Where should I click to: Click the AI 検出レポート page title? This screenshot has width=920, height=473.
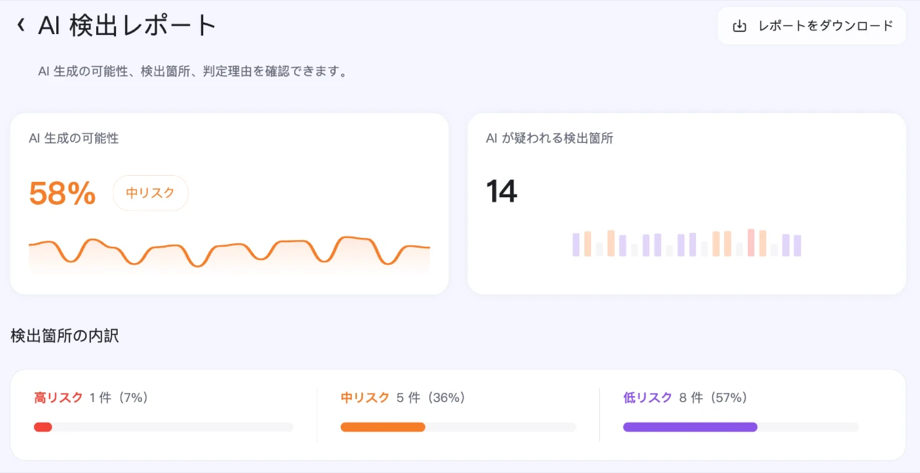pyautogui.click(x=127, y=26)
